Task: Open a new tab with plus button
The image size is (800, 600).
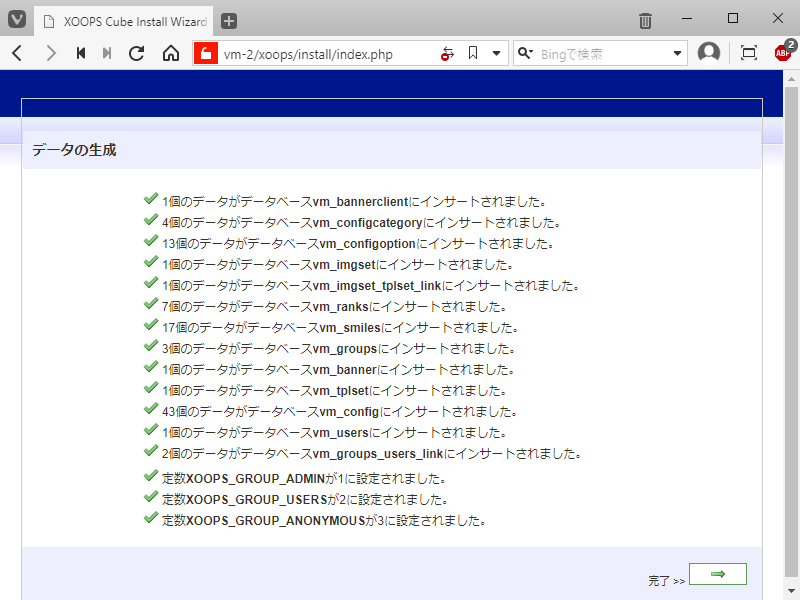Action: click(x=229, y=21)
